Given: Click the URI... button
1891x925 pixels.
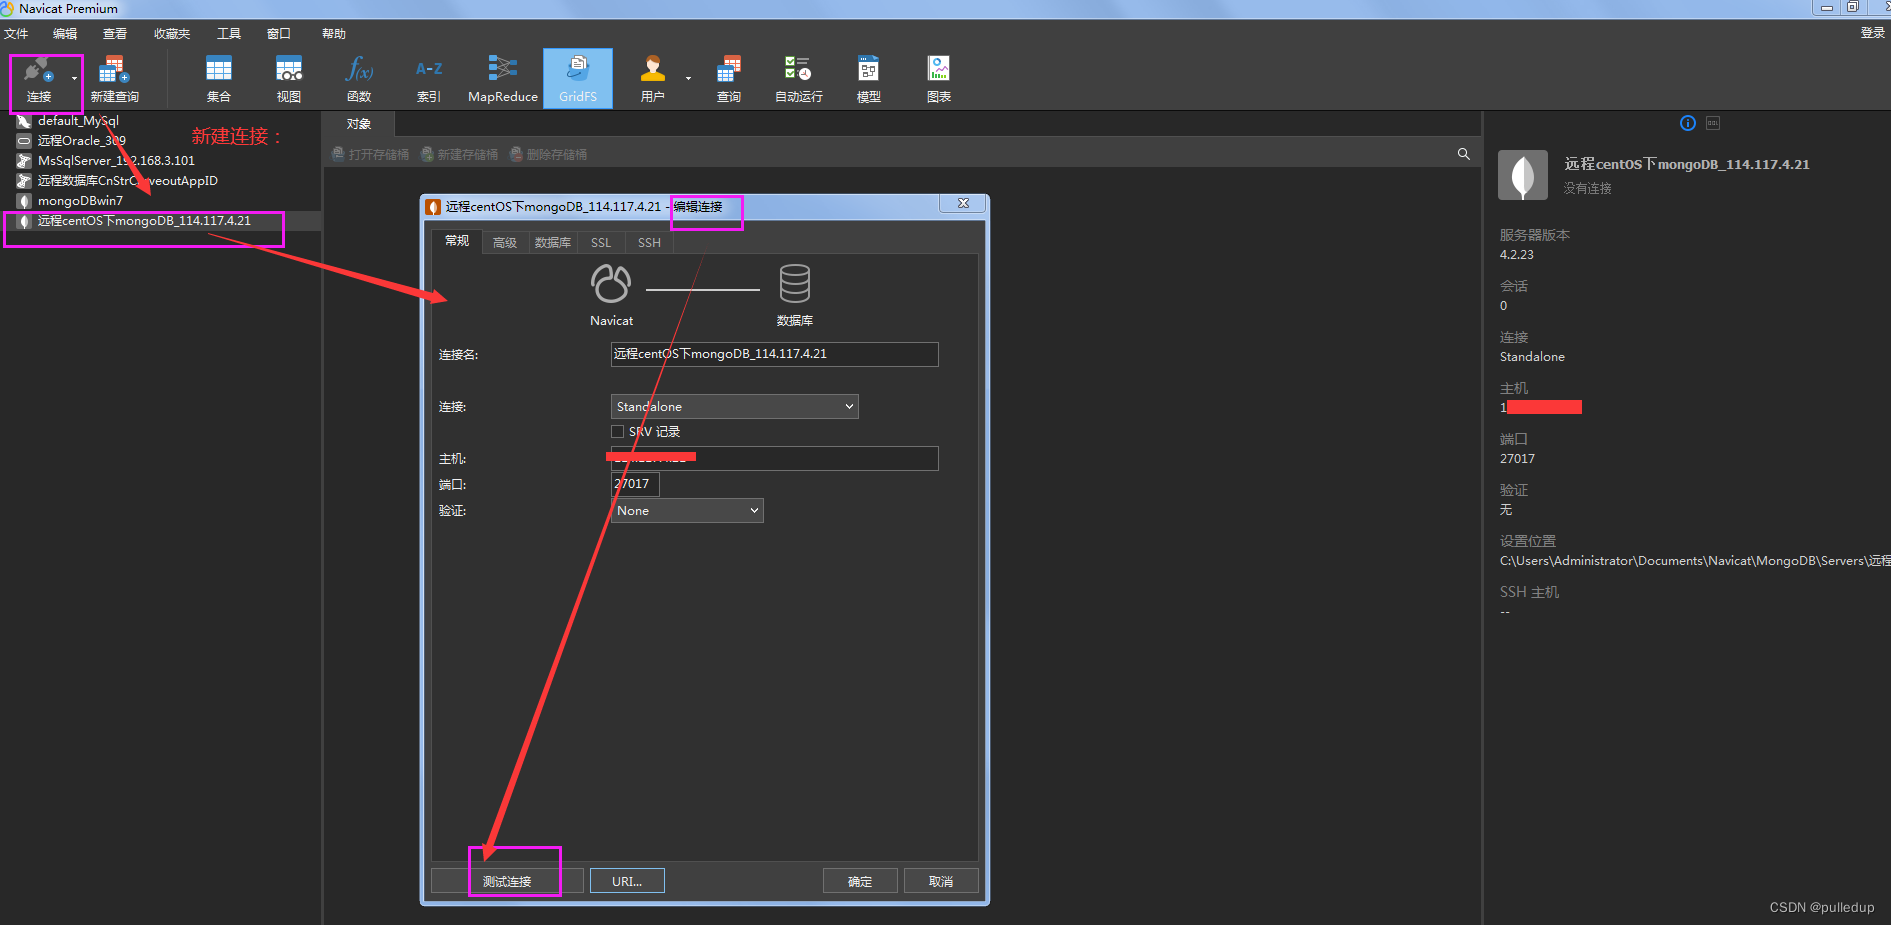Looking at the screenshot, I should (x=627, y=881).
